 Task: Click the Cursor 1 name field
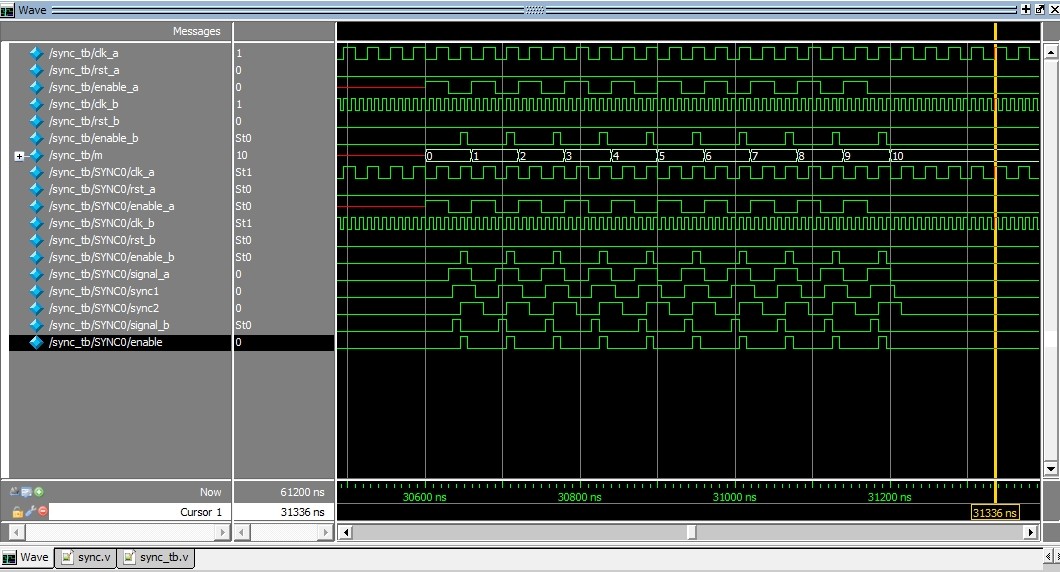(x=140, y=512)
